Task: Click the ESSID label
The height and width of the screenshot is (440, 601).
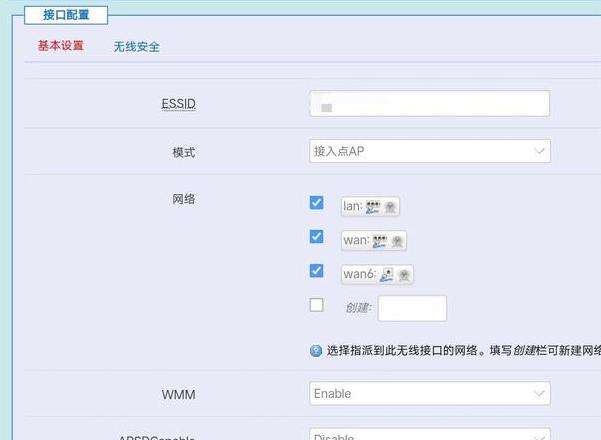Action: pyautogui.click(x=179, y=104)
